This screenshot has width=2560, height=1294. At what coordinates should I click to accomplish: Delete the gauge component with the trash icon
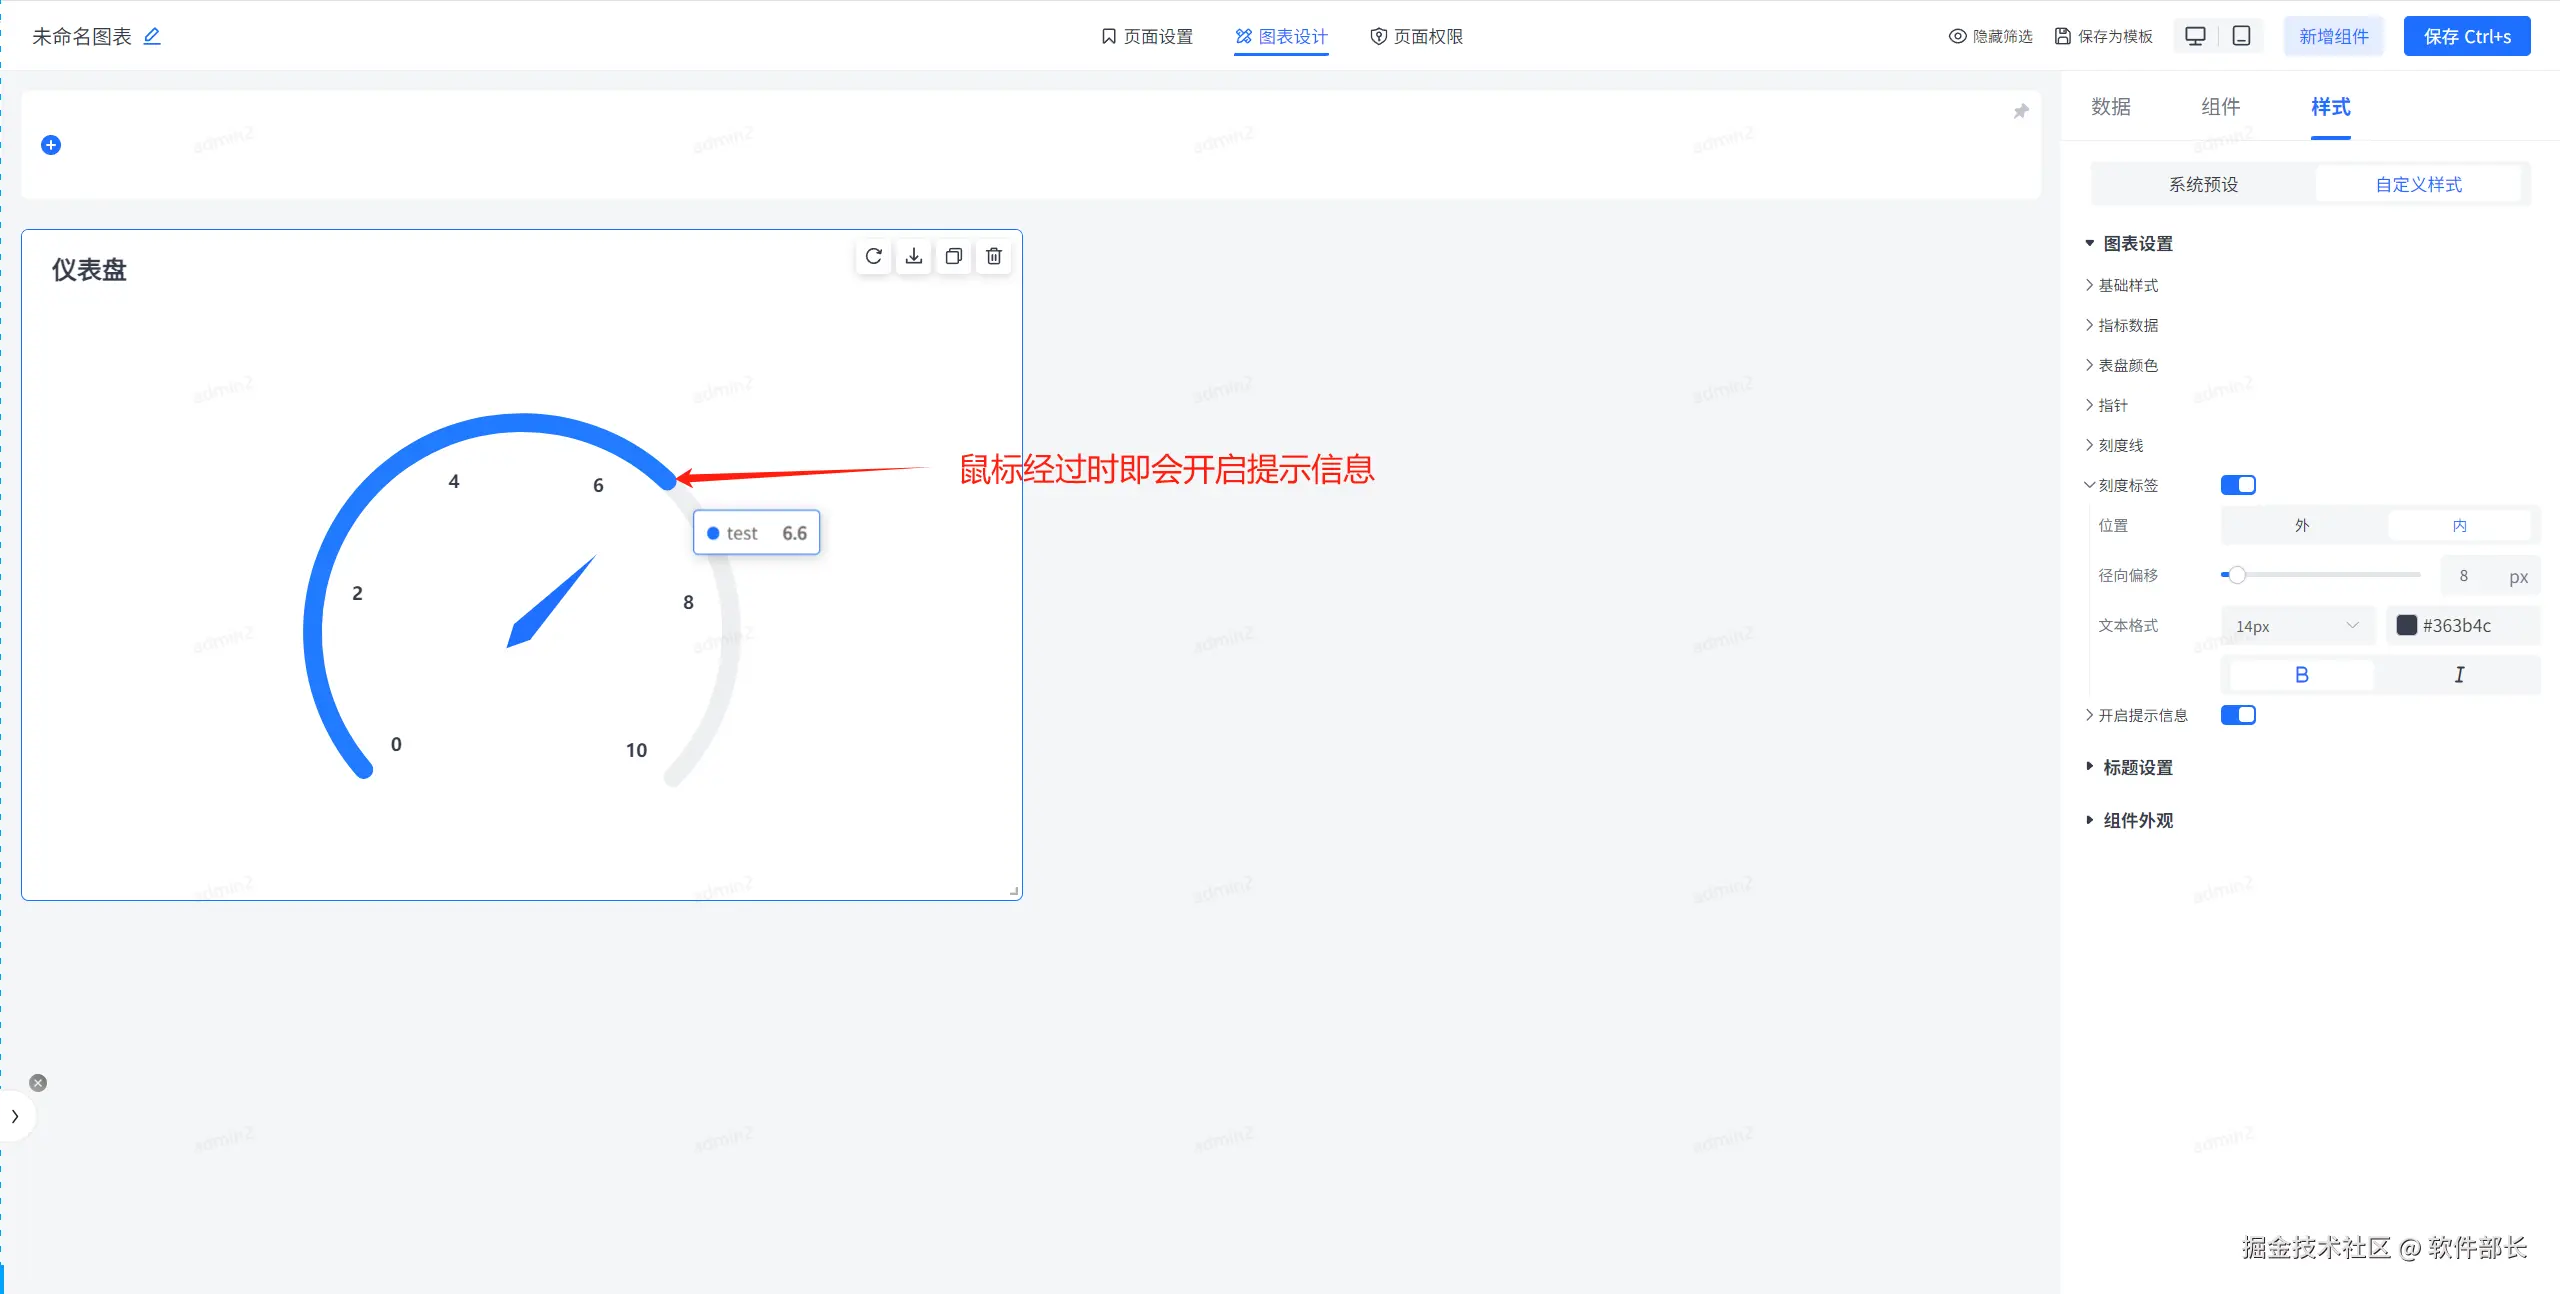[993, 256]
